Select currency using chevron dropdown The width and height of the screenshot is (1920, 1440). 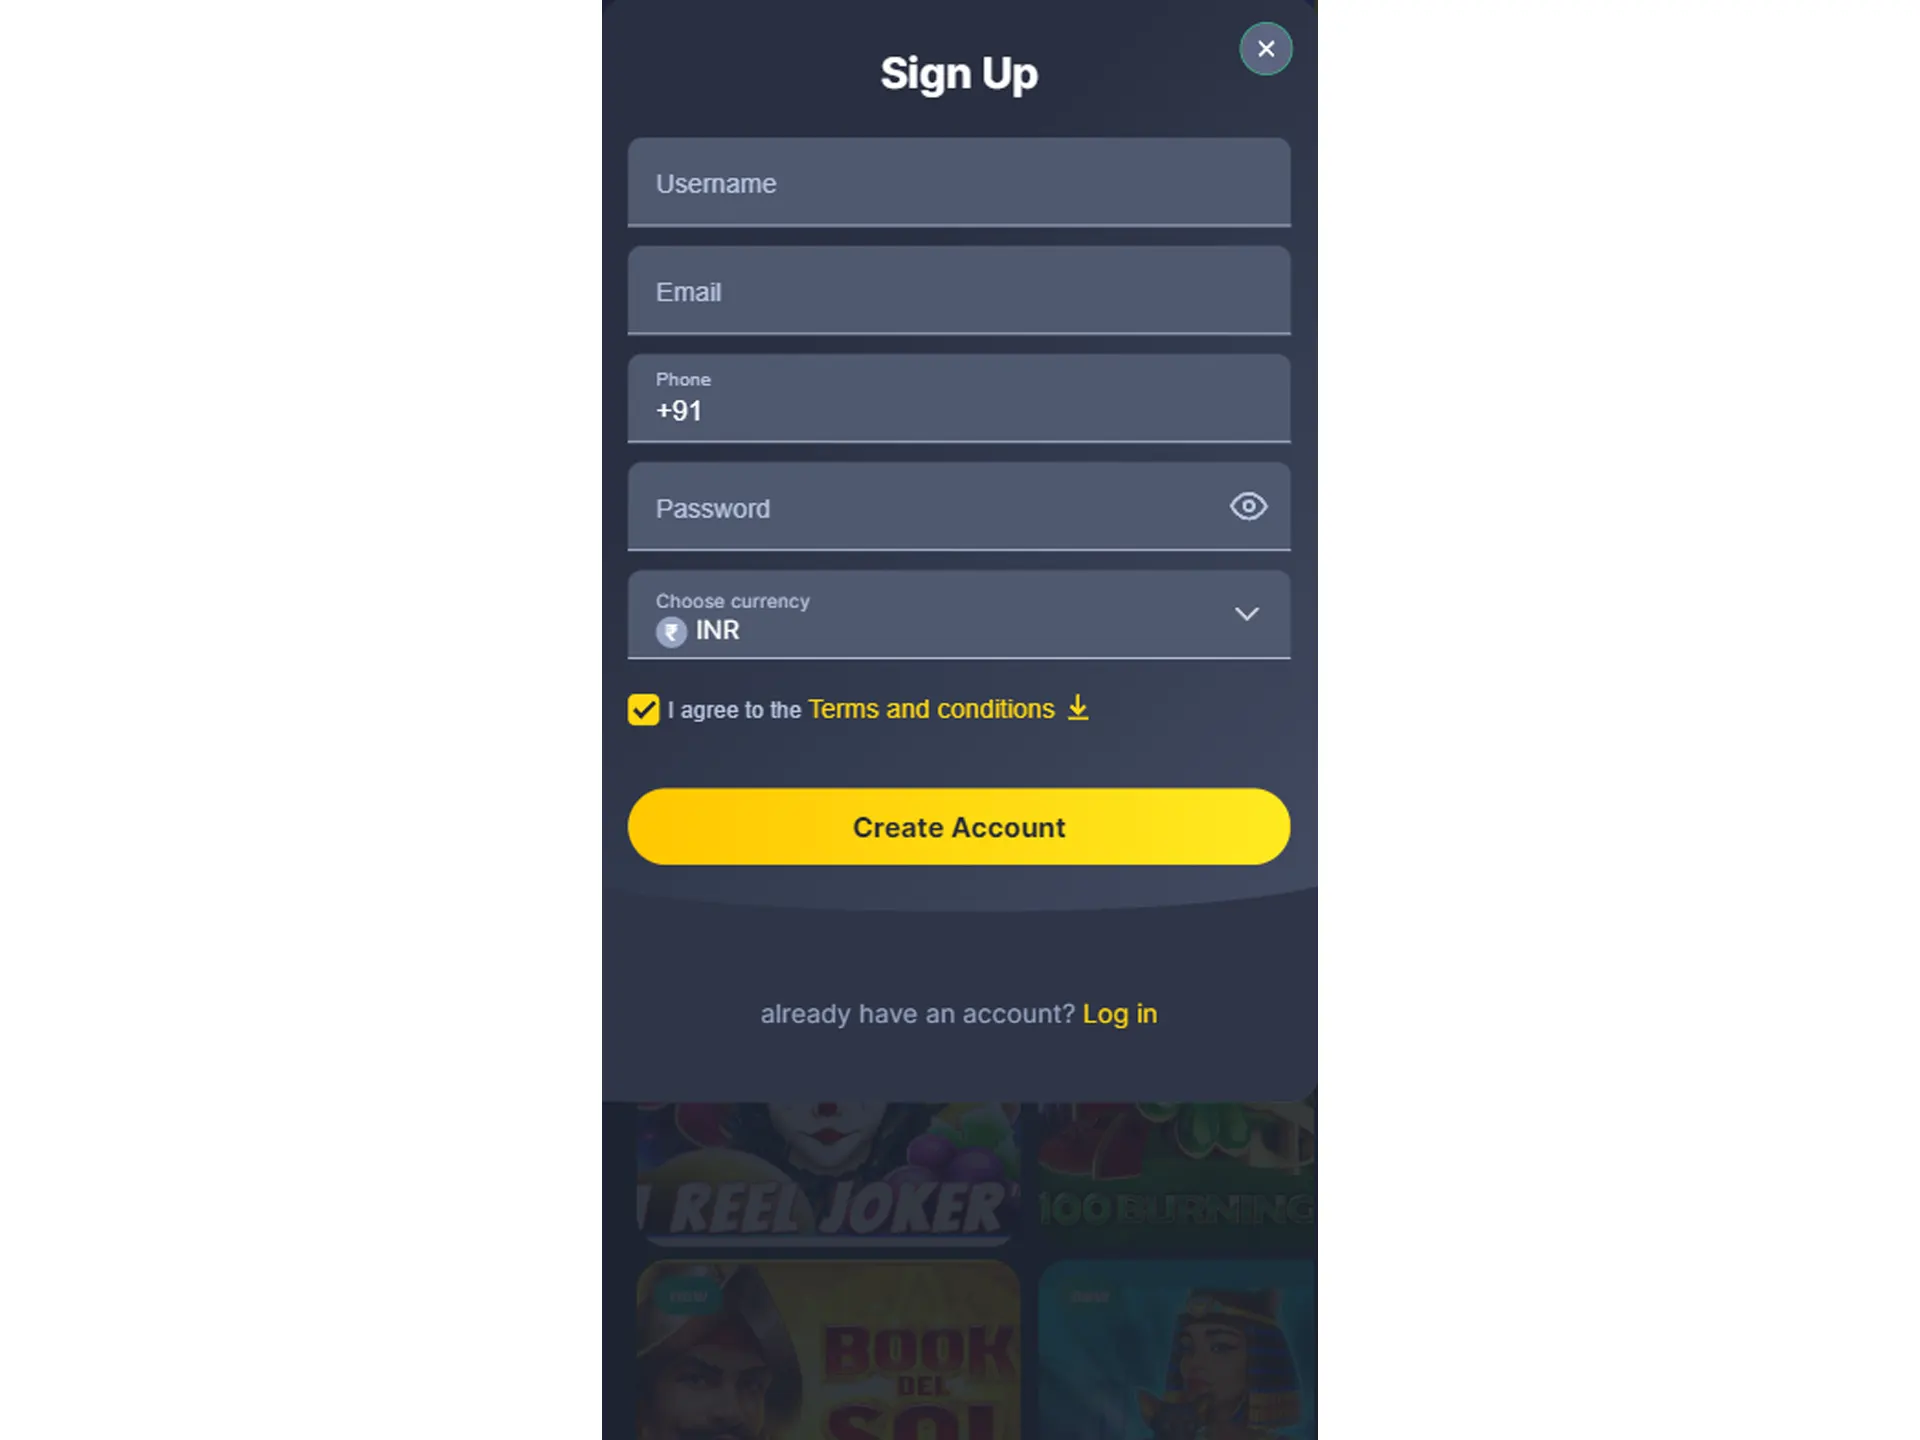pos(1246,613)
